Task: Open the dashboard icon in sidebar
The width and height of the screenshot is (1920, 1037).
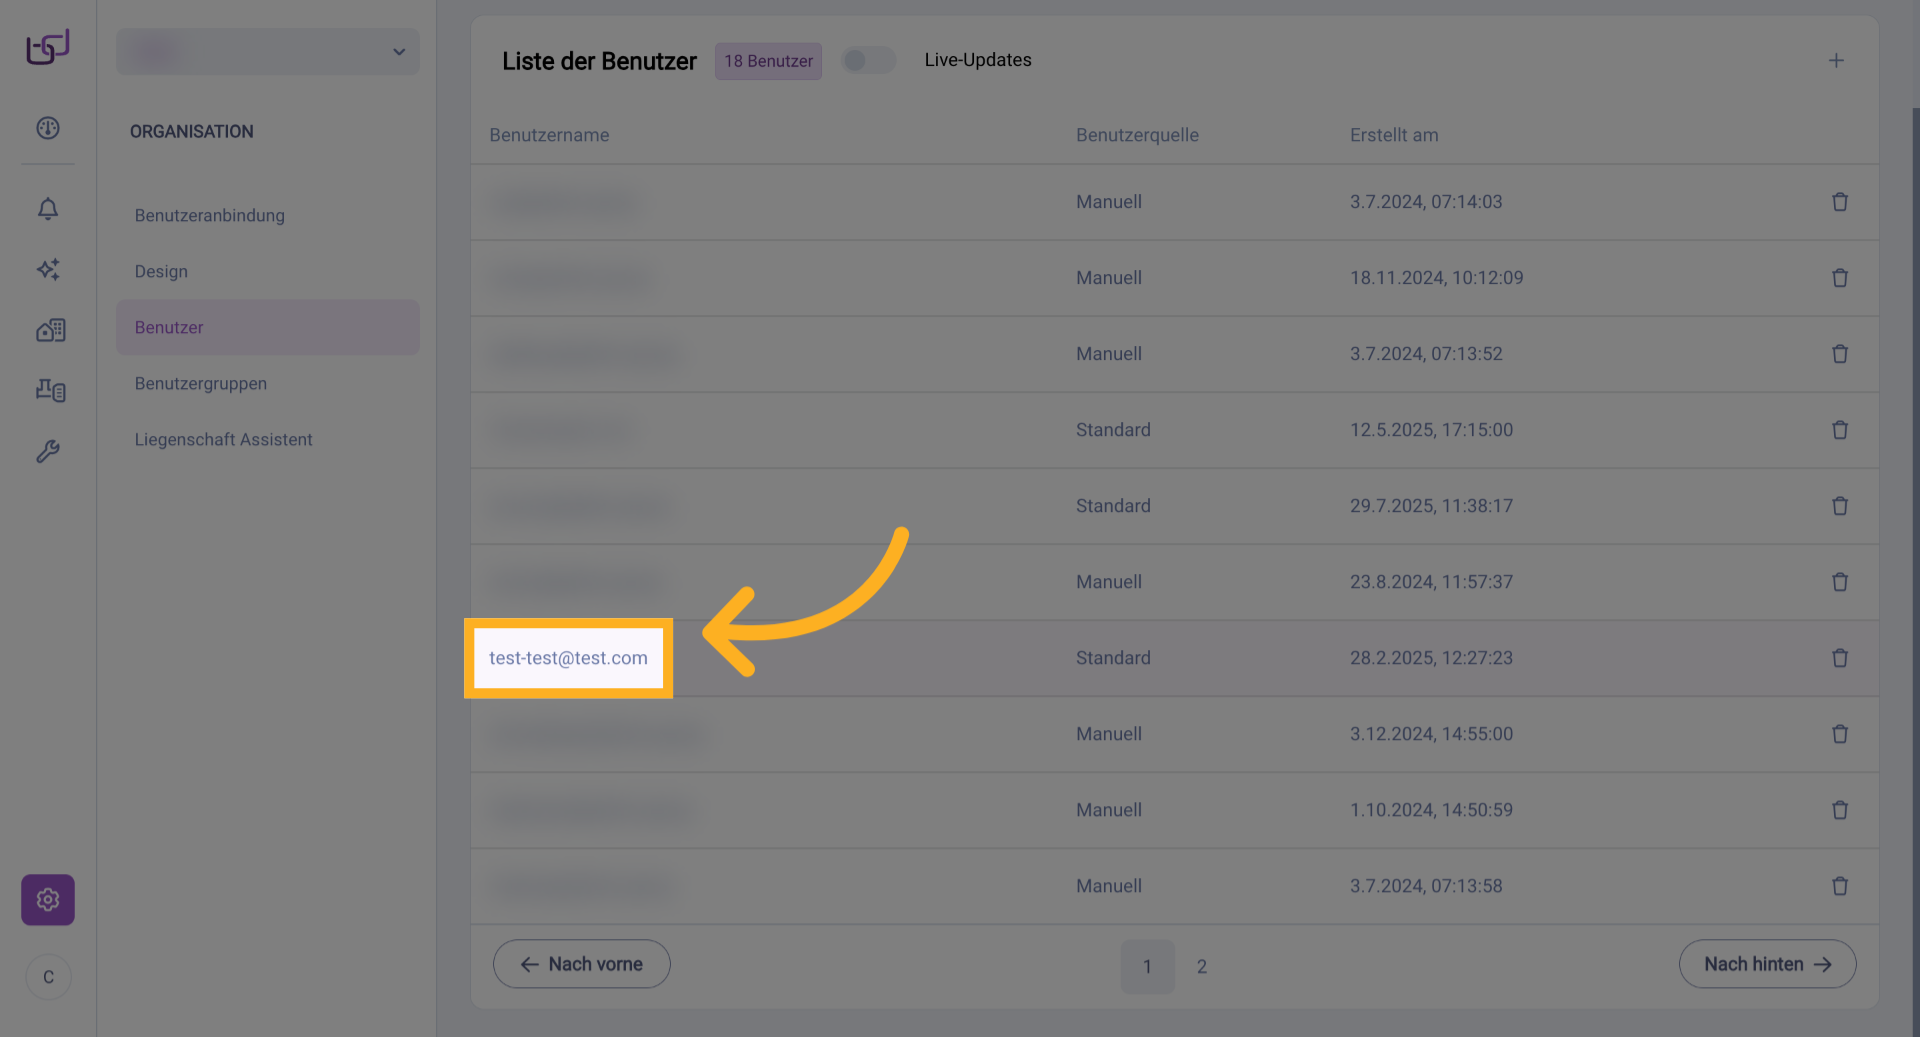Action: pyautogui.click(x=48, y=128)
